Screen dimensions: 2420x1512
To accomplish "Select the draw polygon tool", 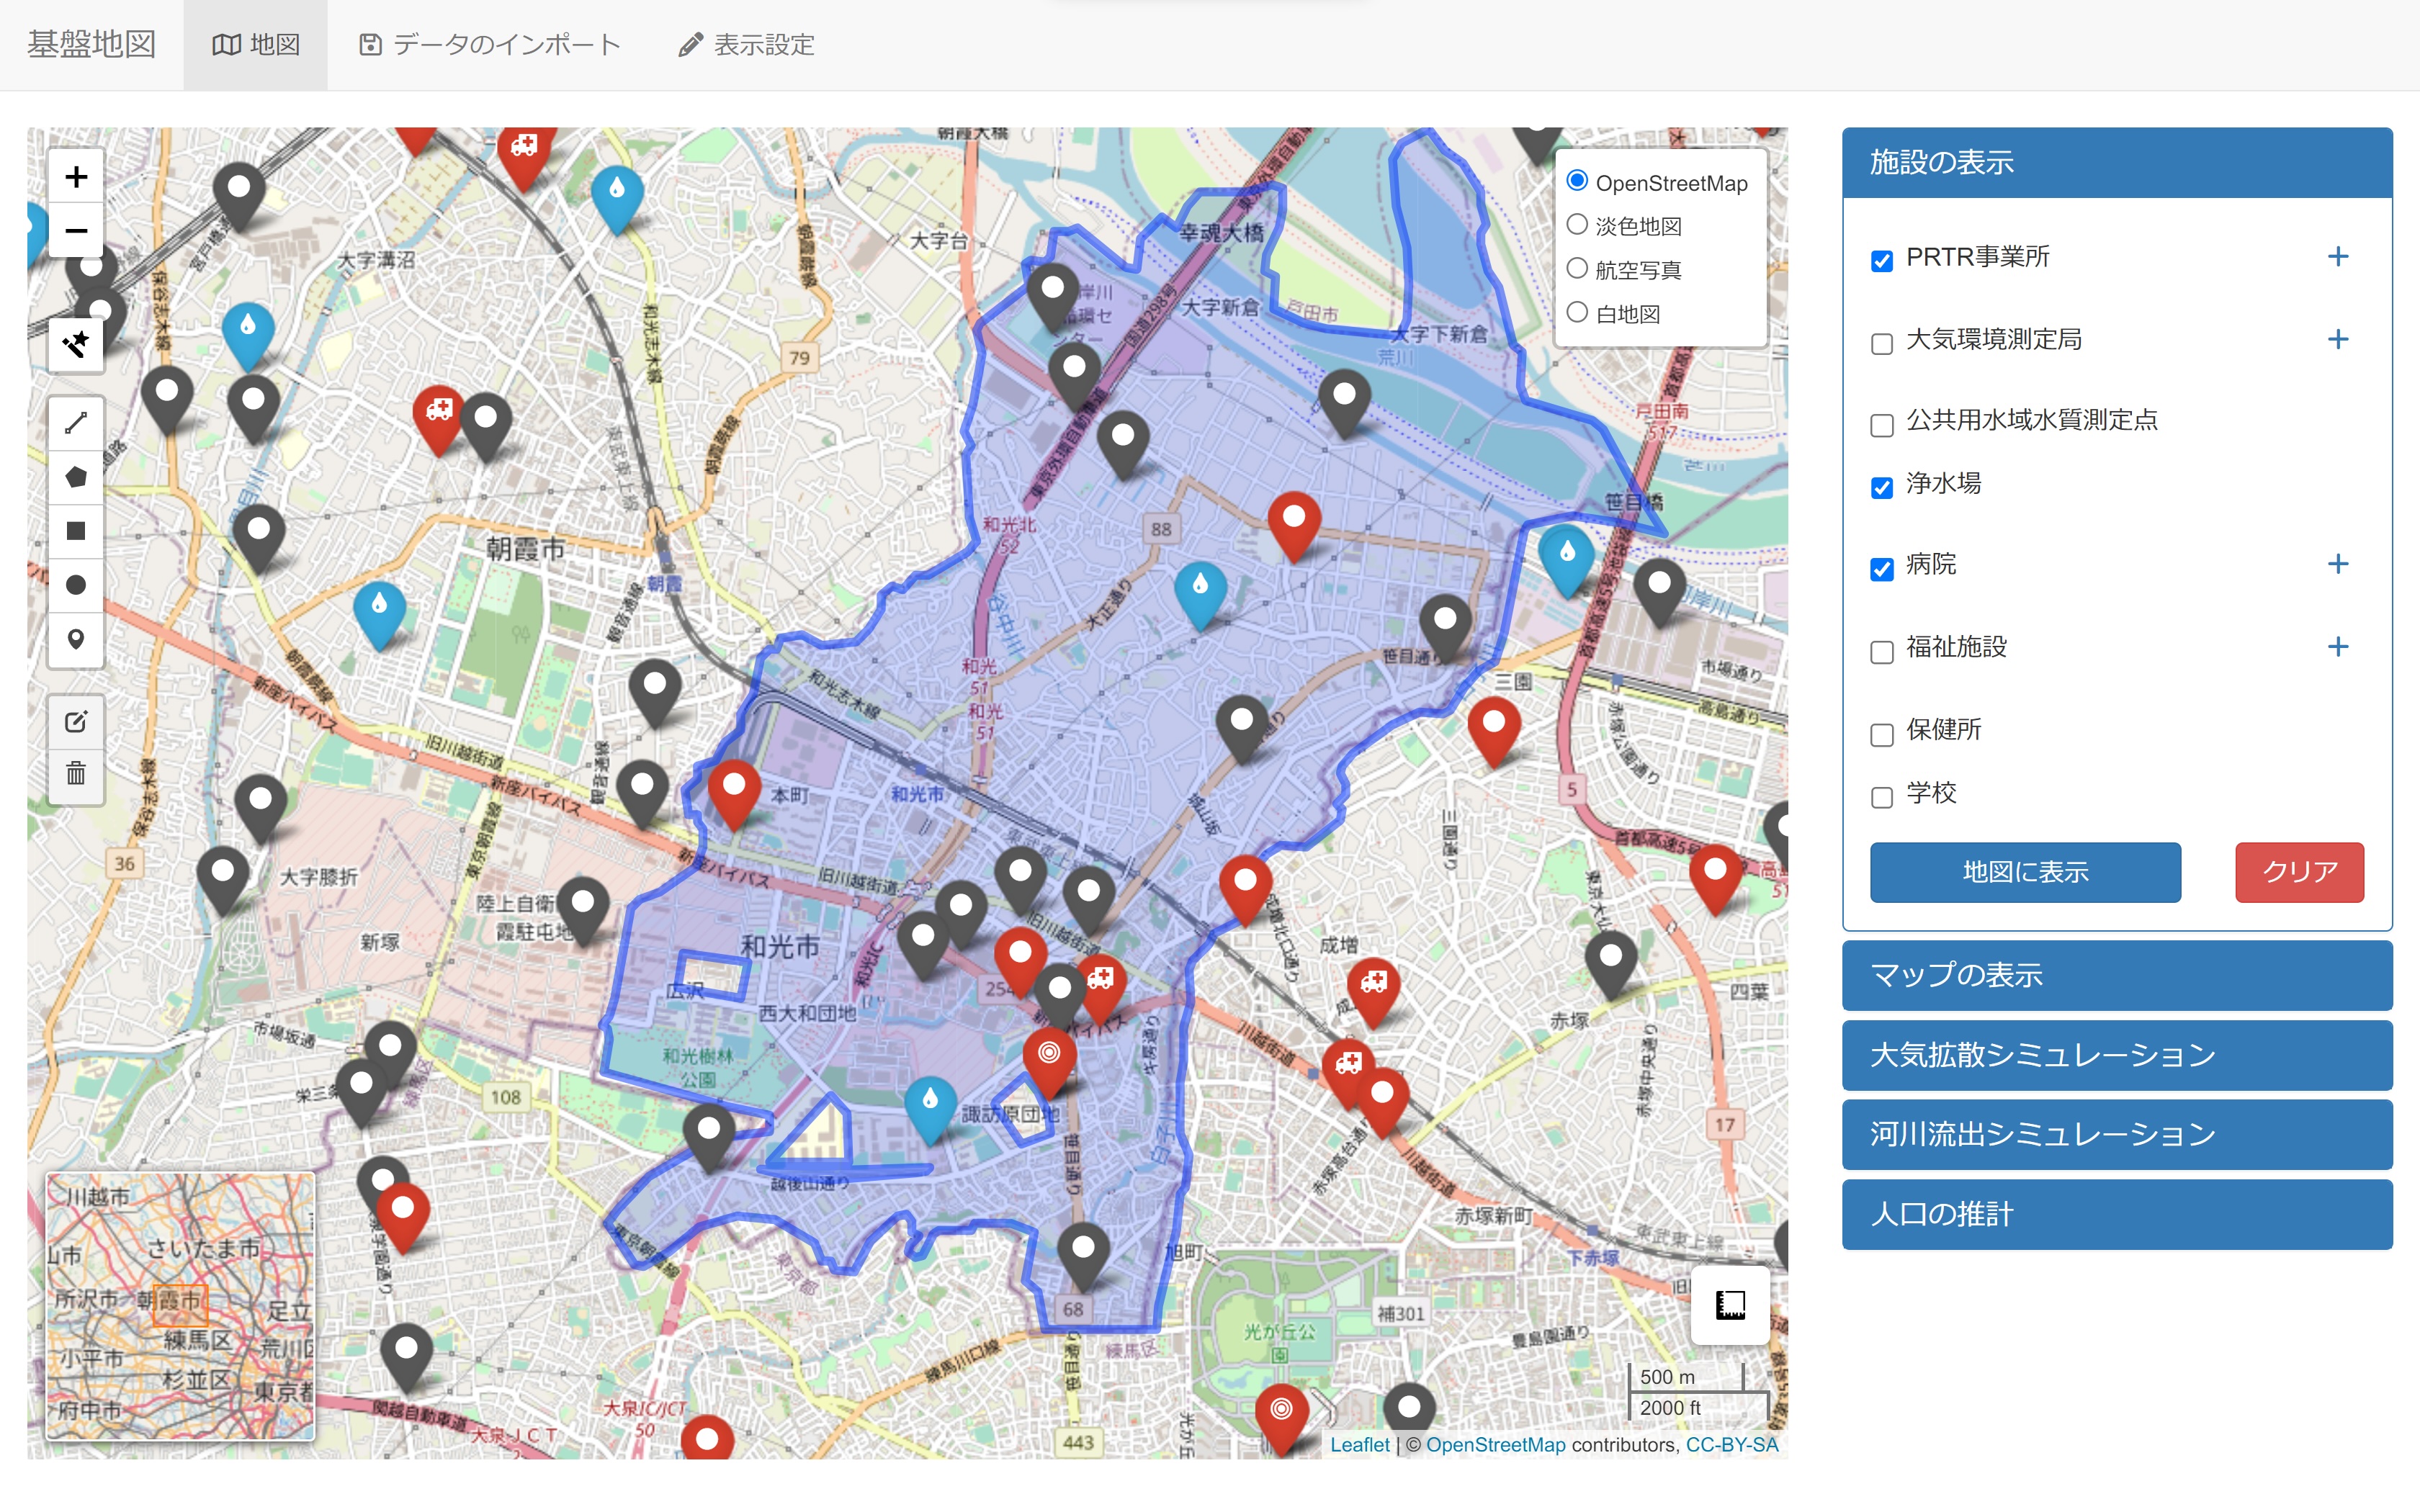I will pos(76,477).
